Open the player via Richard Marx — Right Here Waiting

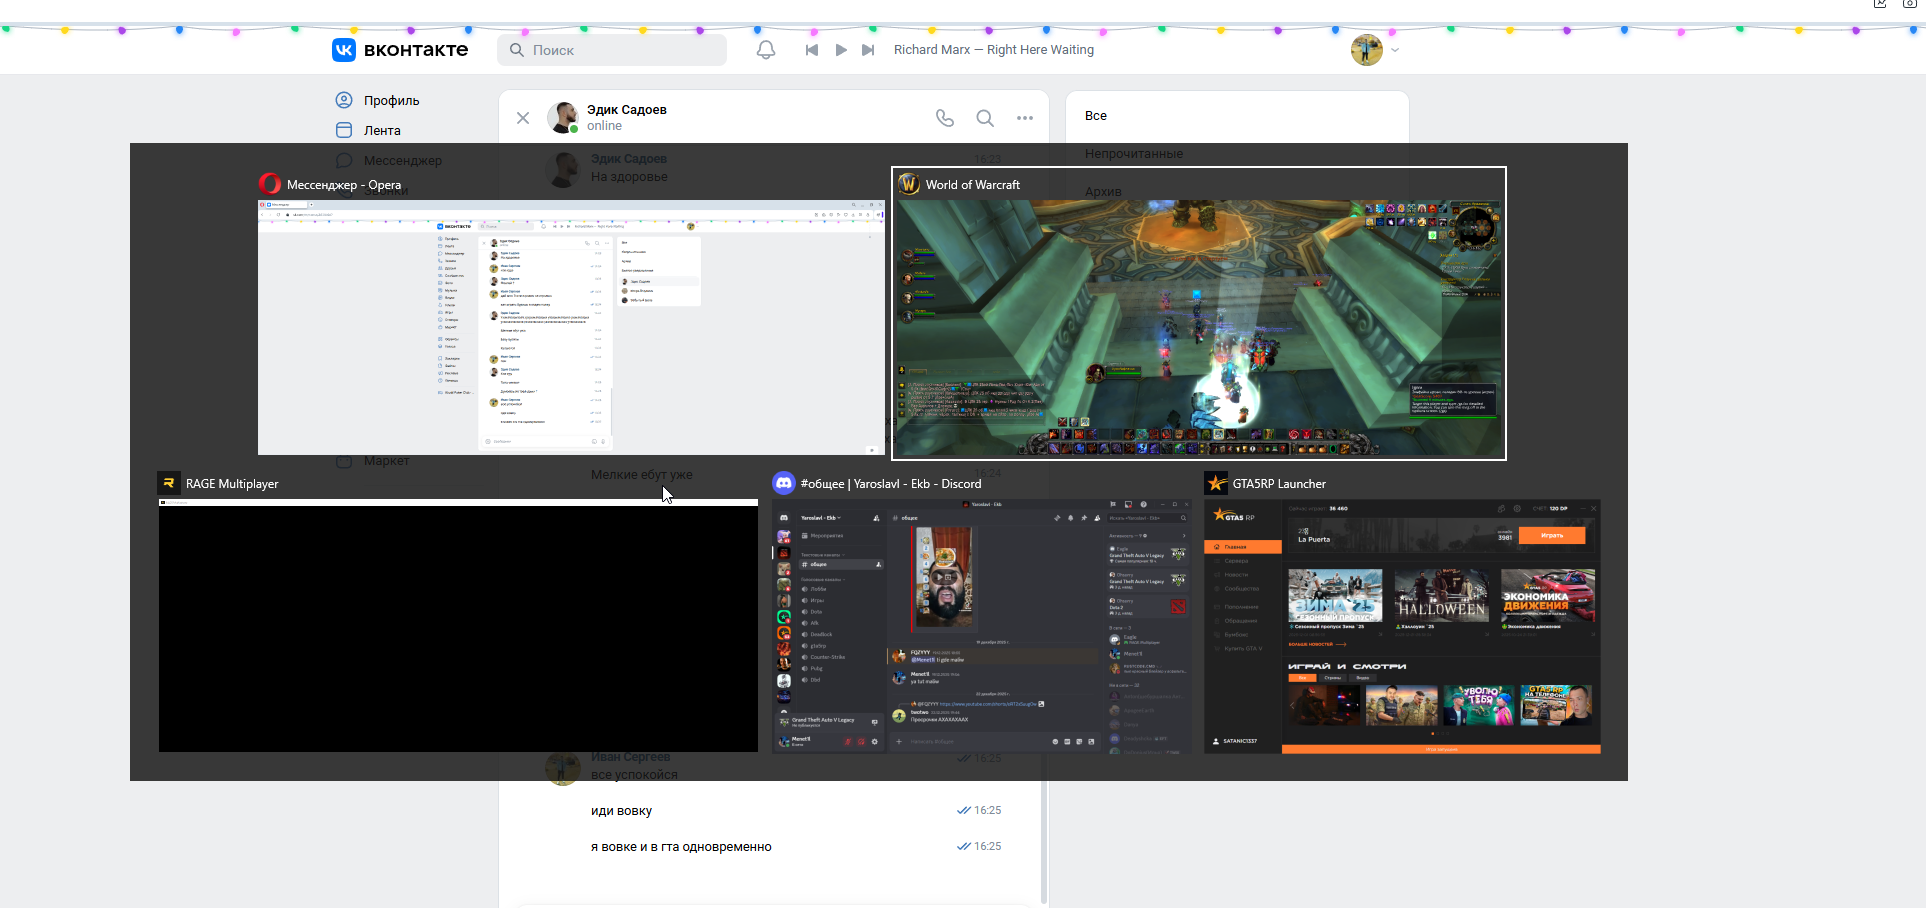(x=994, y=50)
